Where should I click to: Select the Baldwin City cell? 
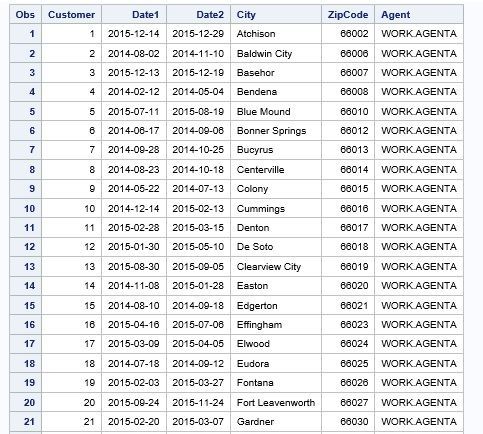(x=276, y=54)
